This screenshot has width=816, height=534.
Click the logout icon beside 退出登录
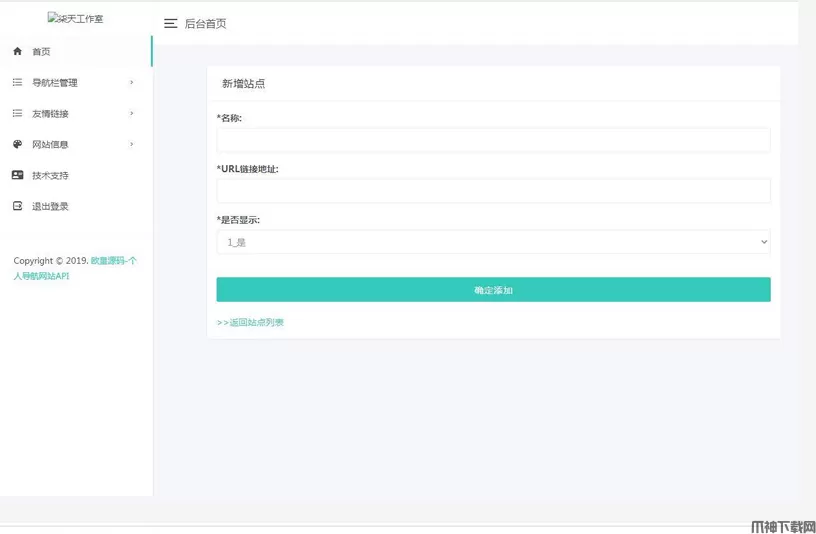point(17,206)
